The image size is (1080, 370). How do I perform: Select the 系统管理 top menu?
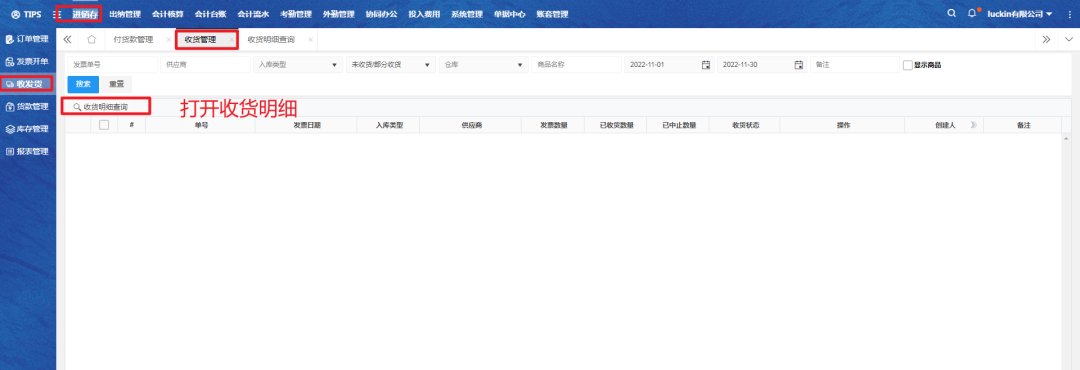point(466,14)
